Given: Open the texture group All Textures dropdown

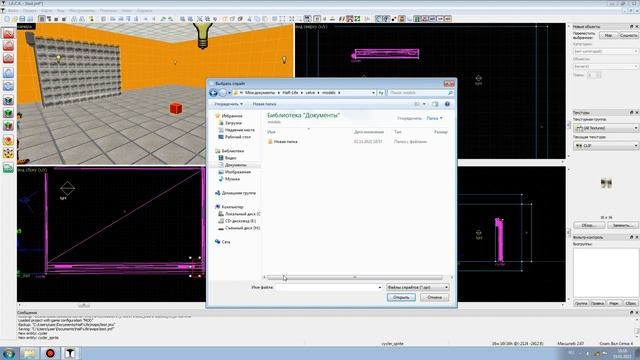Looking at the screenshot, I should (606, 128).
